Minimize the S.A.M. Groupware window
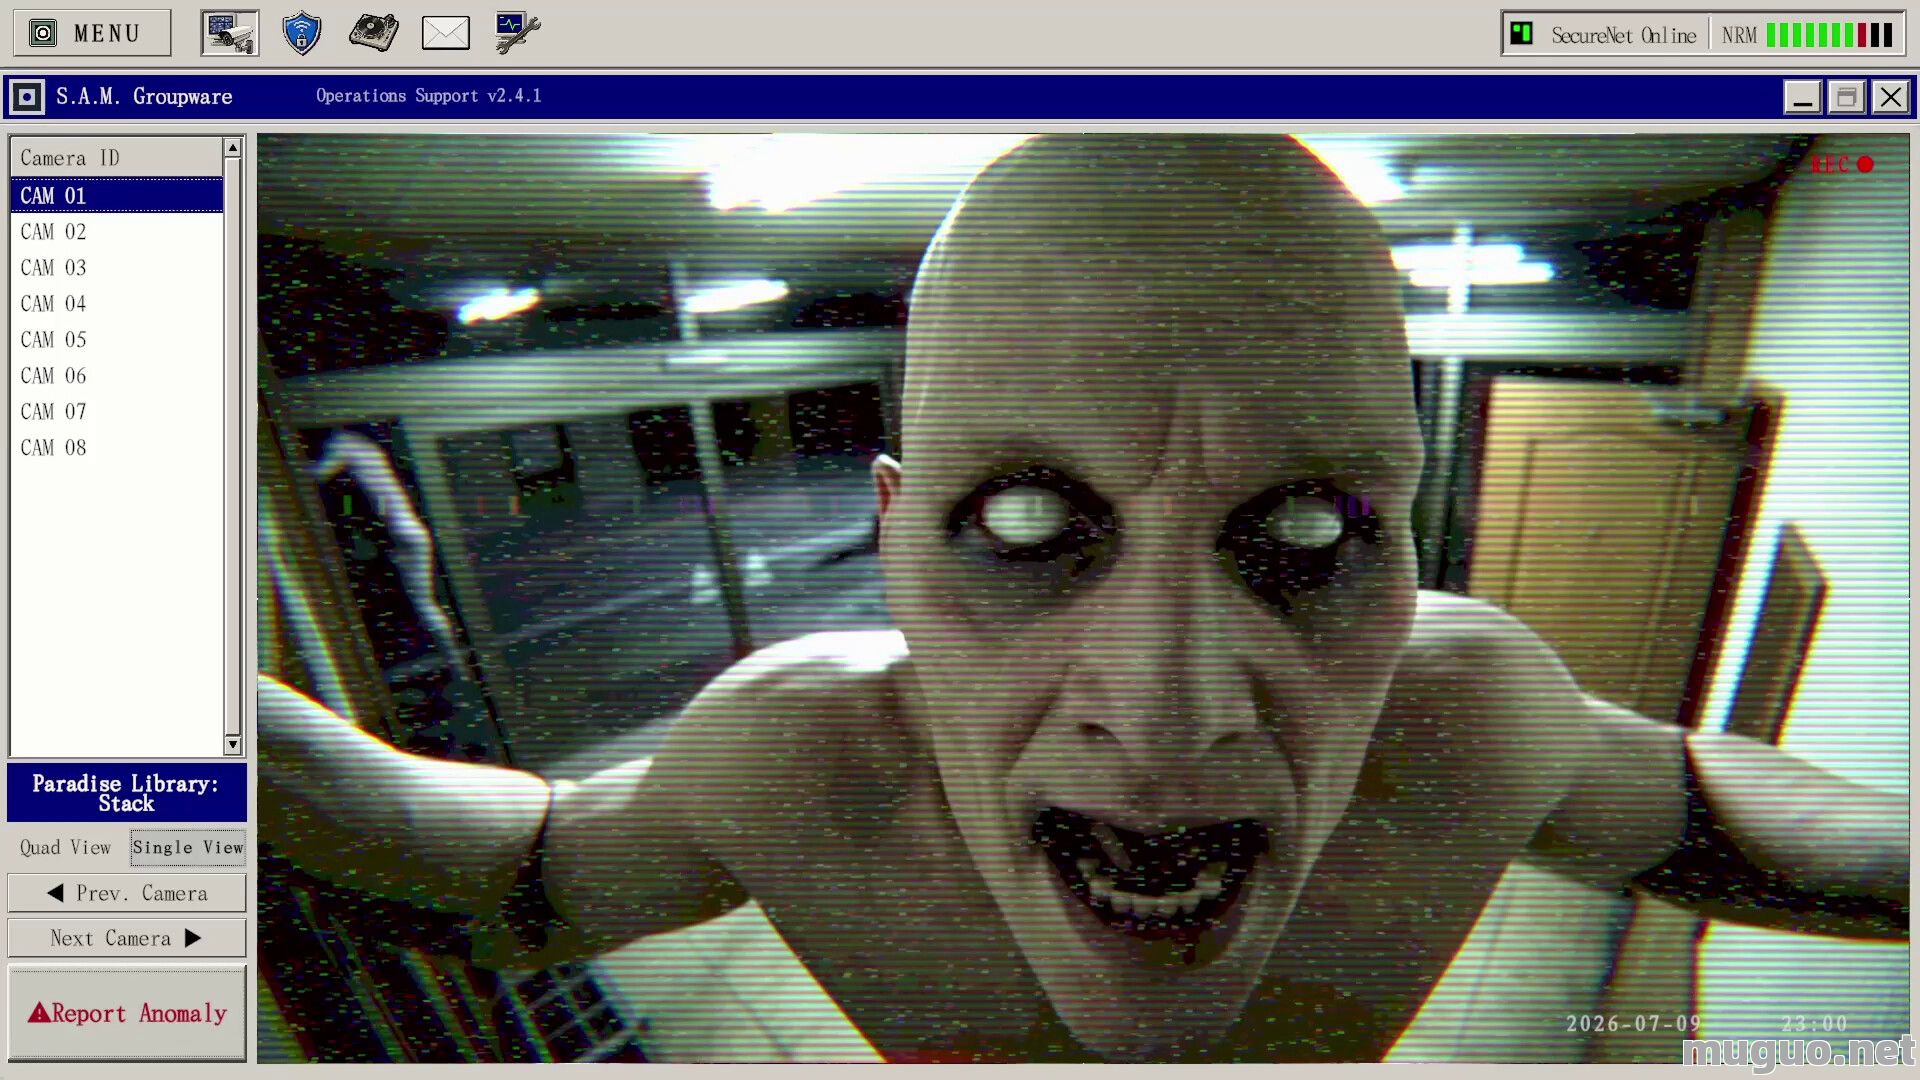1920x1080 pixels. click(x=1803, y=97)
